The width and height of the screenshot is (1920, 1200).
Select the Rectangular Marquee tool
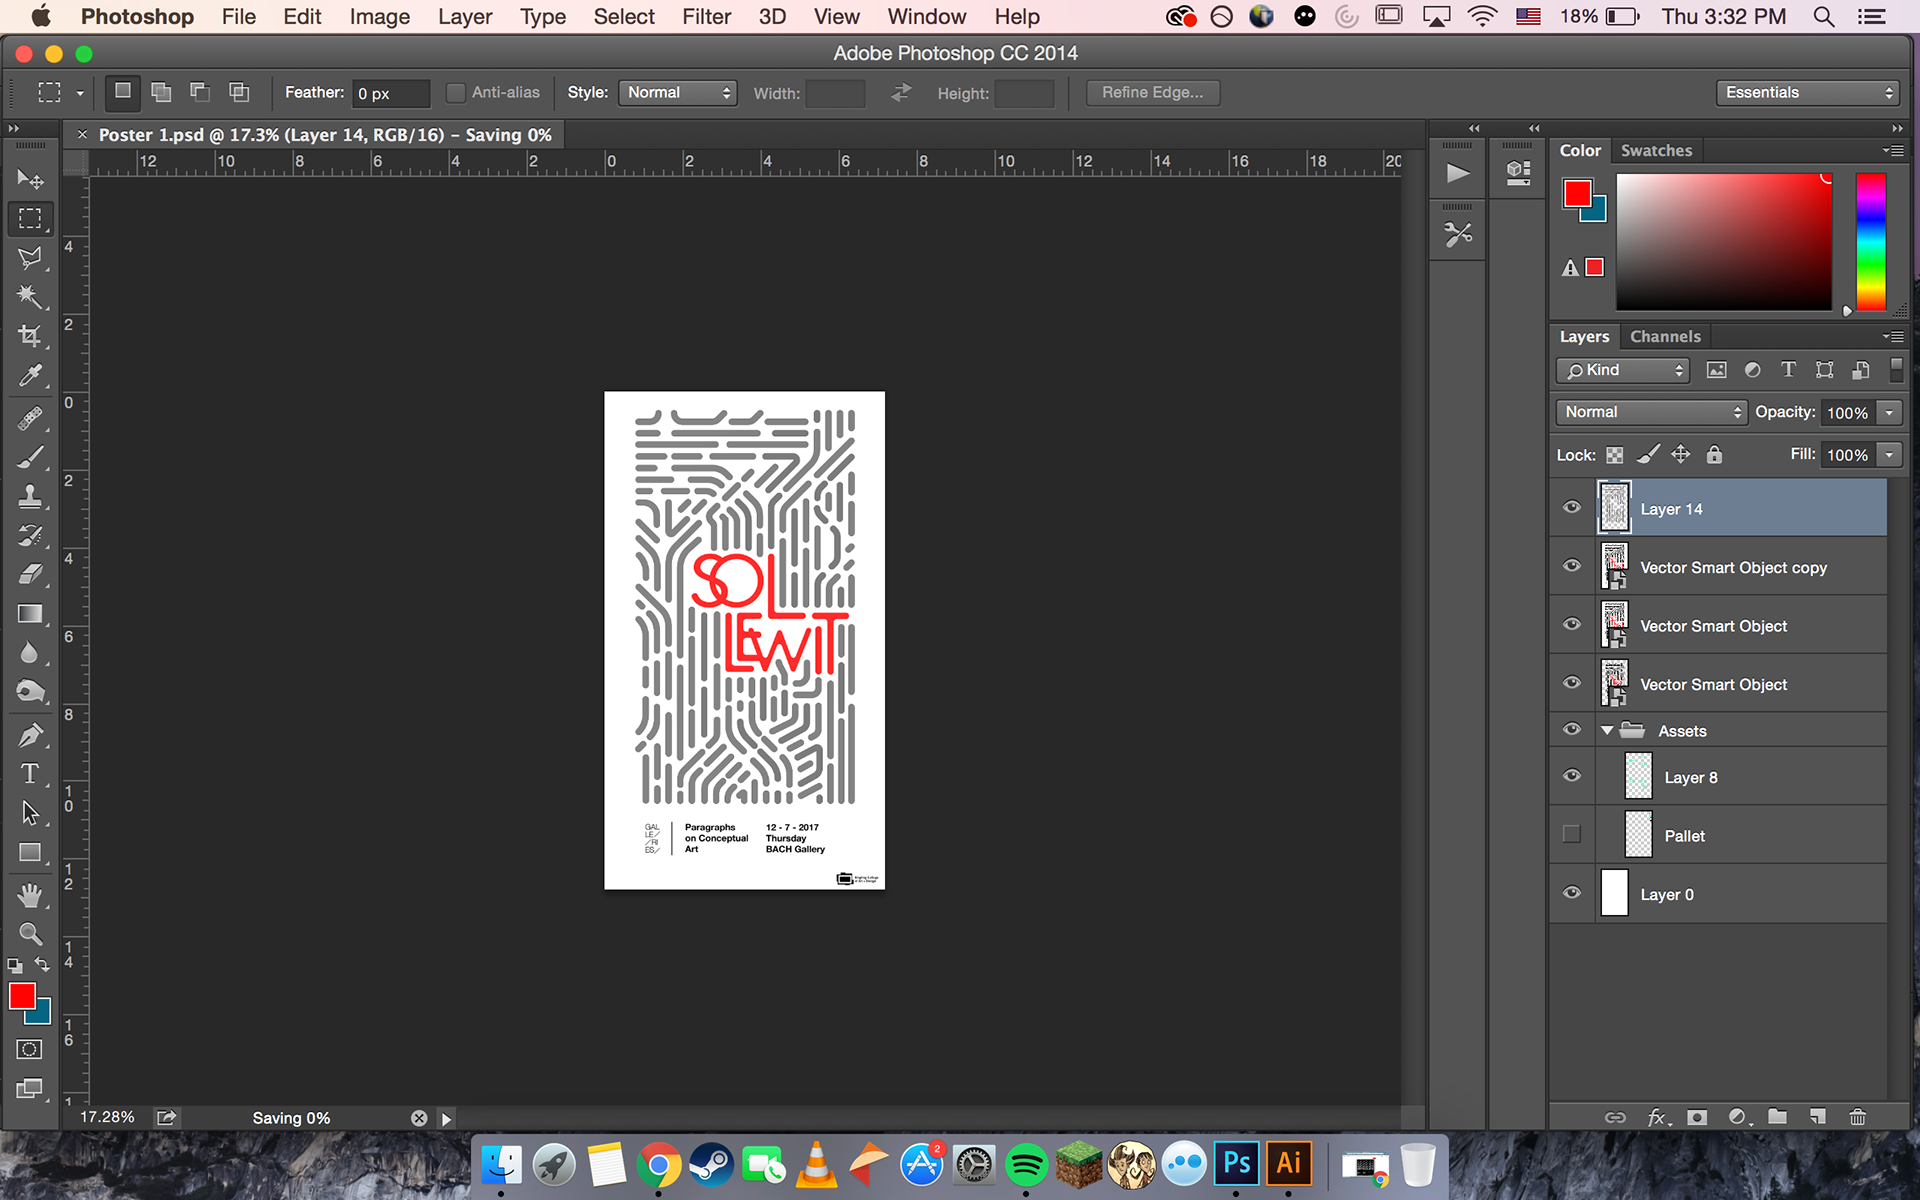pyautogui.click(x=30, y=218)
